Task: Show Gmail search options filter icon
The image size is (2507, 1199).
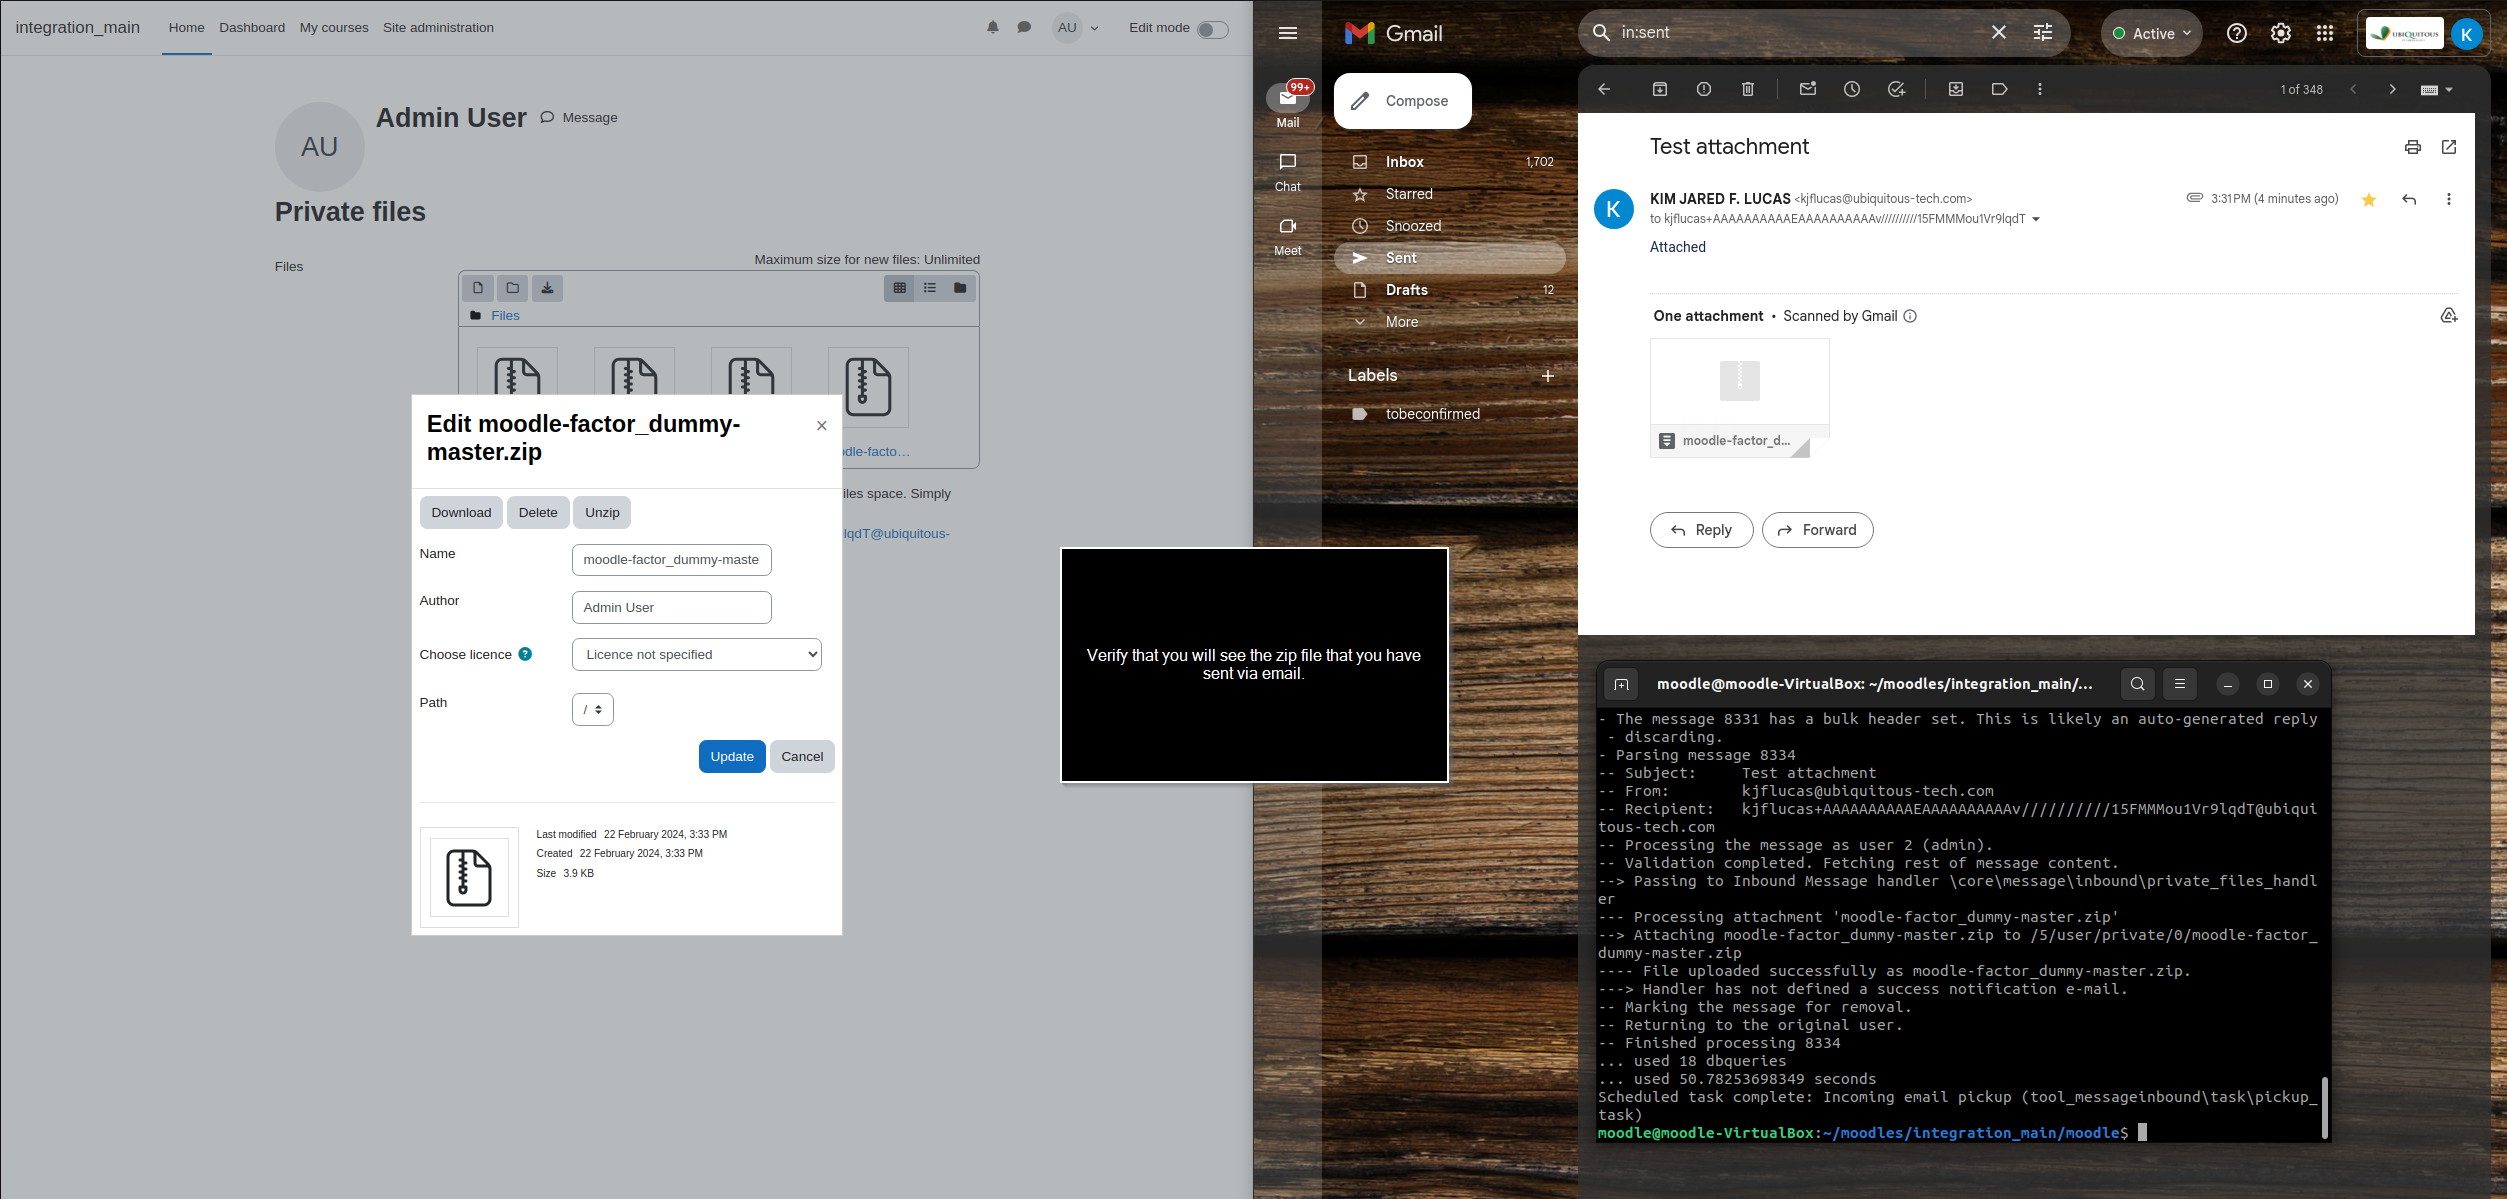Action: [2043, 32]
